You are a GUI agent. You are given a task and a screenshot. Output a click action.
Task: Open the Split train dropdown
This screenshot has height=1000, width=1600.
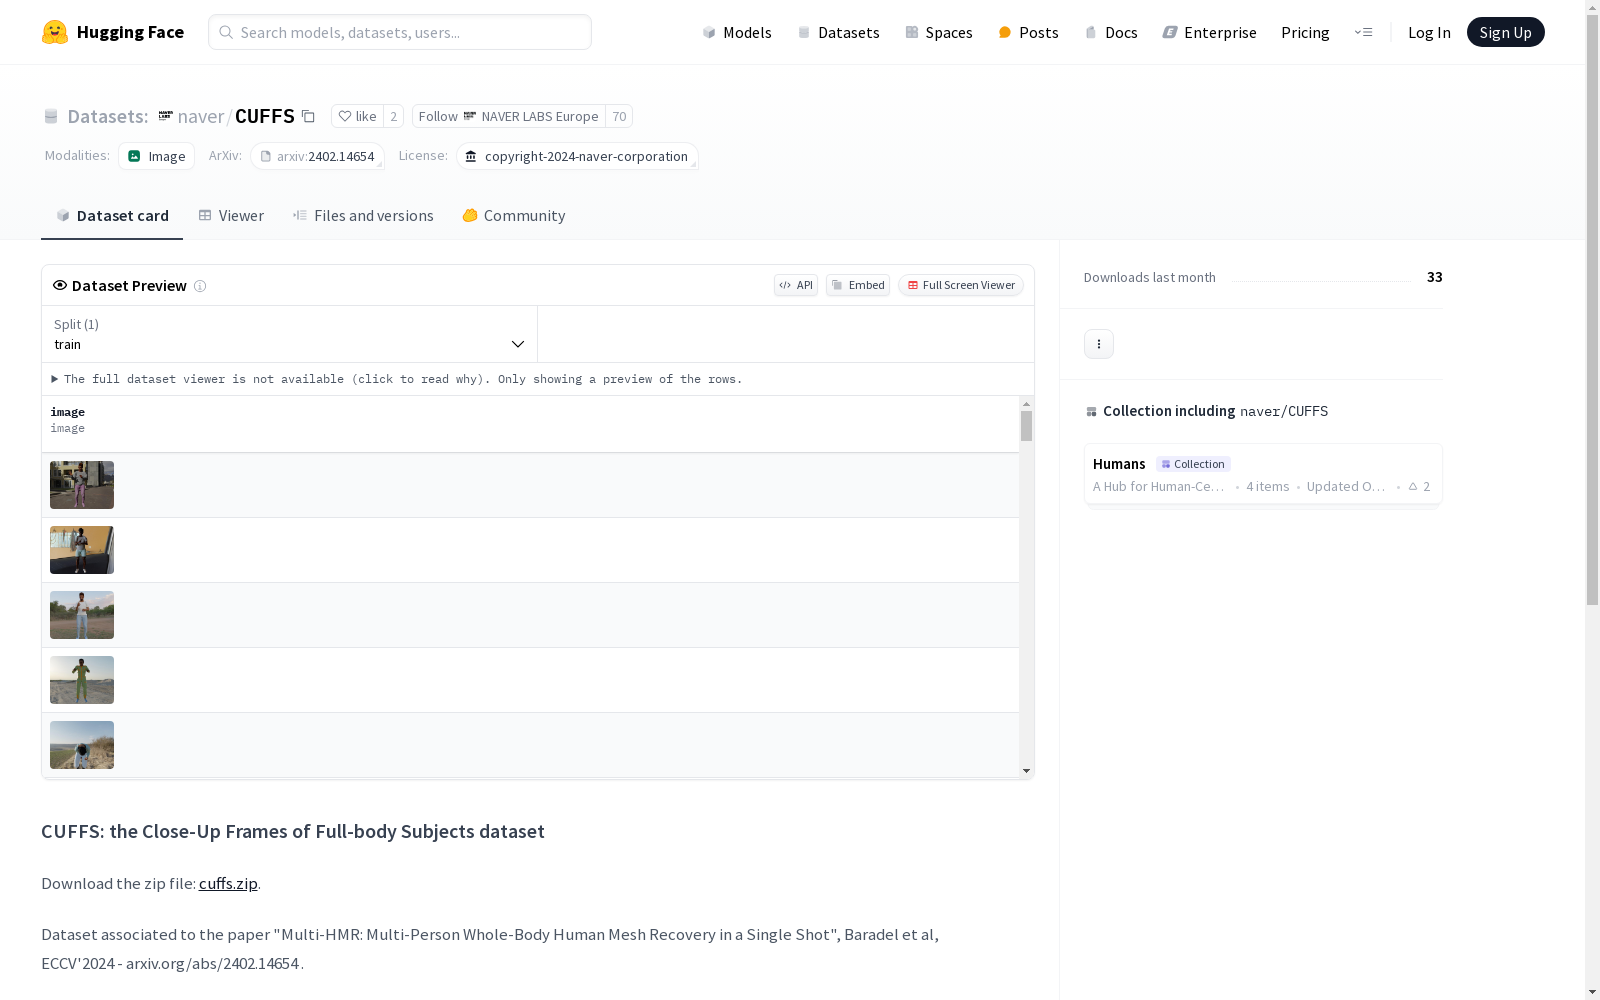pyautogui.click(x=290, y=334)
